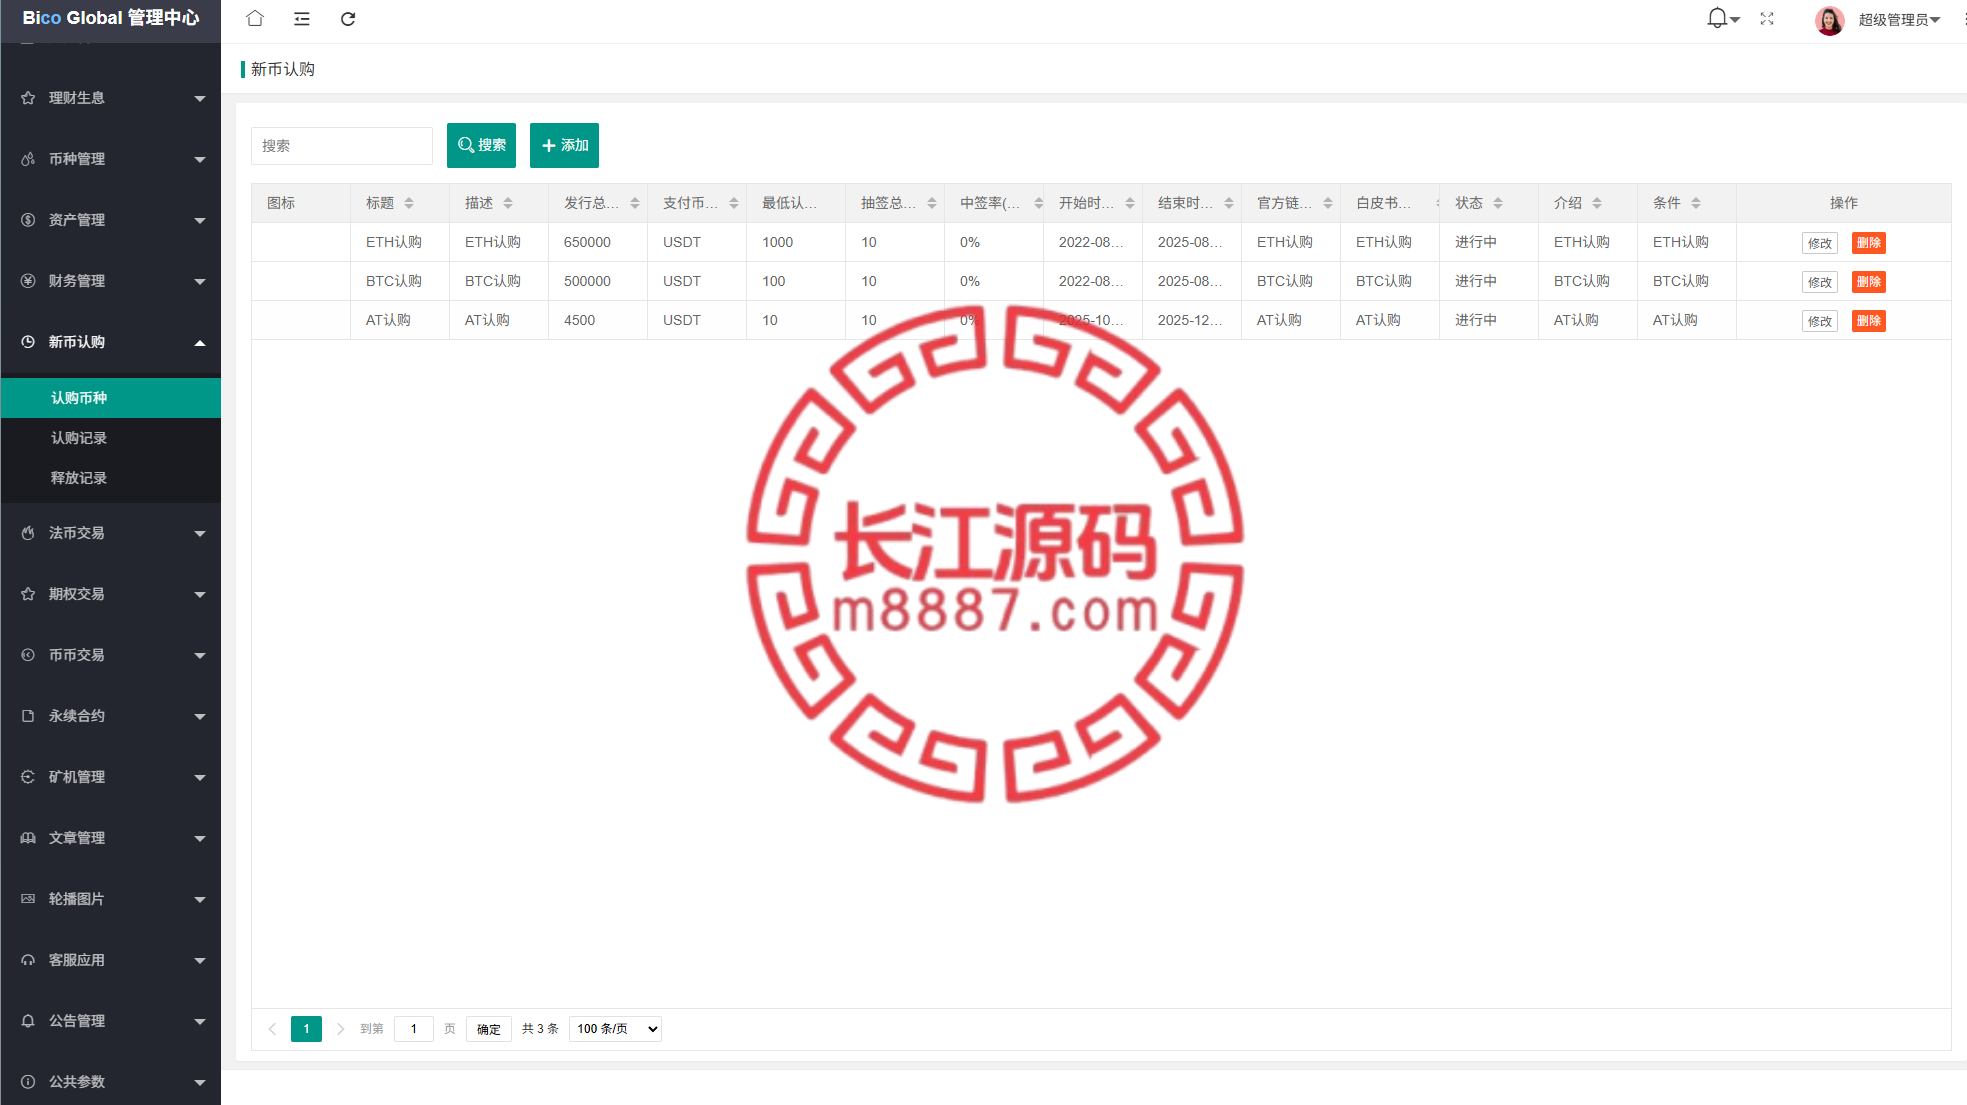Sort table by 介绍 column arrows
This screenshot has height=1105, width=1967.
[x=1597, y=203]
